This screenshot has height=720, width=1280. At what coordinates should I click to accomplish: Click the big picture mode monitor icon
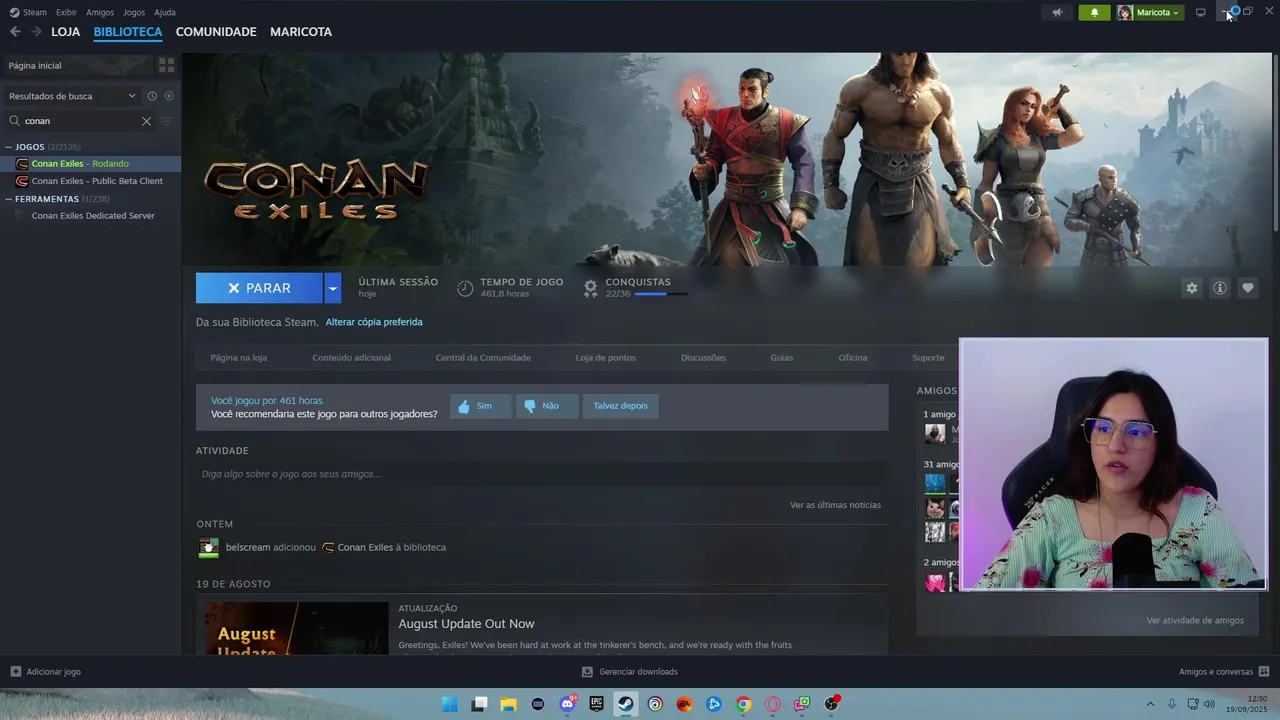1200,12
